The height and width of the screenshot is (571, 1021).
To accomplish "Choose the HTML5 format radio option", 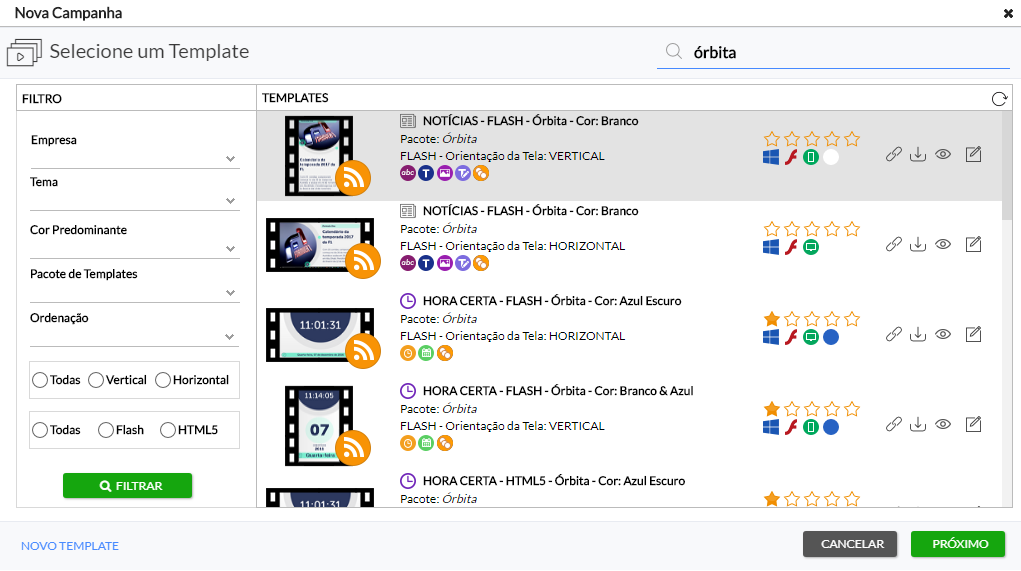I will [168, 430].
